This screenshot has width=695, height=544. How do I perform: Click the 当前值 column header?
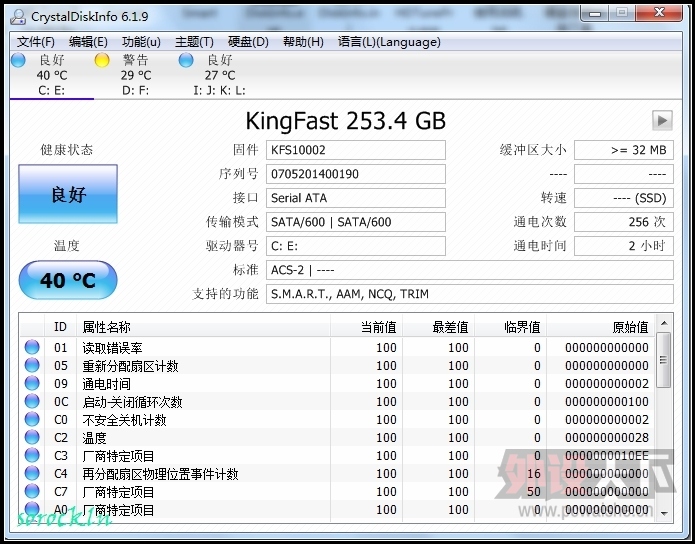(x=367, y=327)
